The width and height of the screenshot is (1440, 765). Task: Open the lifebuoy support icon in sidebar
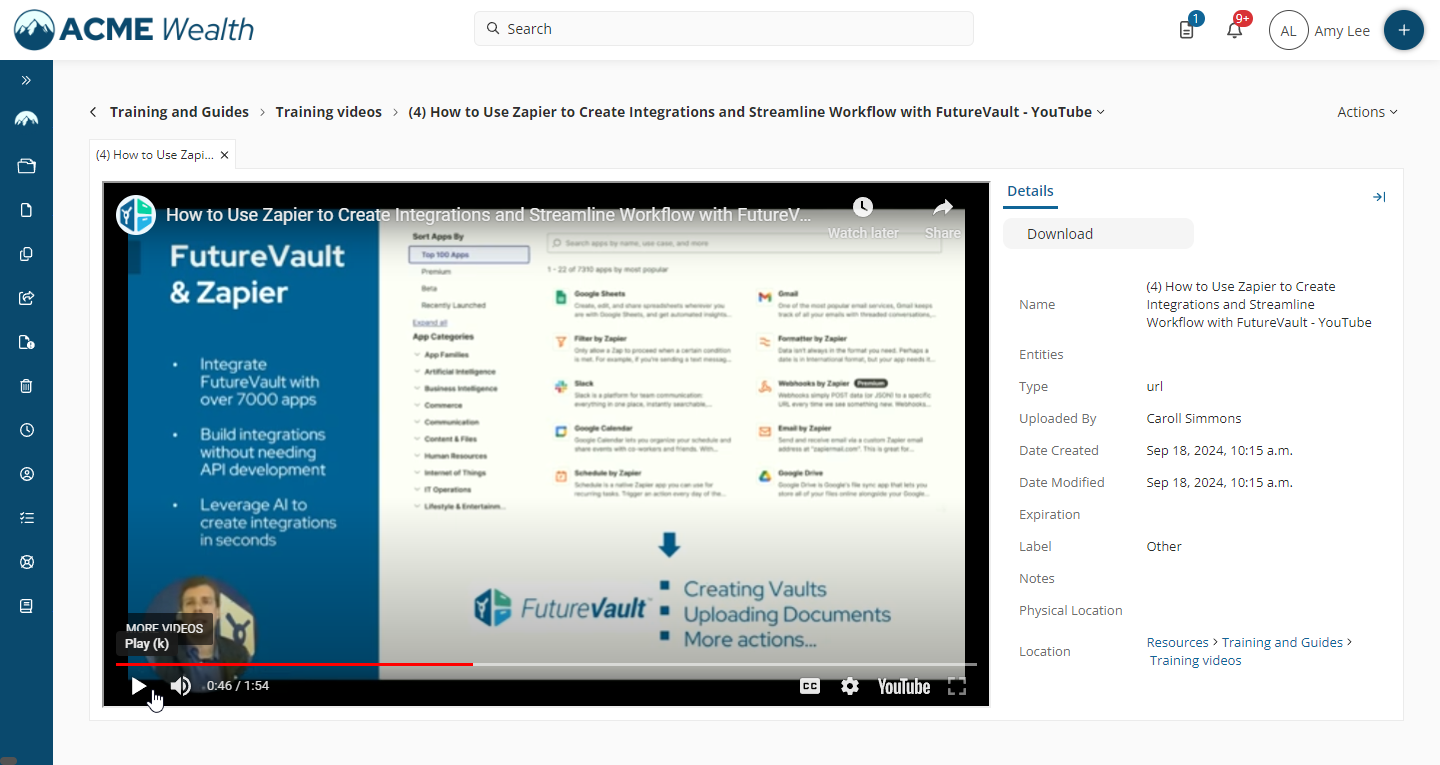tap(26, 562)
